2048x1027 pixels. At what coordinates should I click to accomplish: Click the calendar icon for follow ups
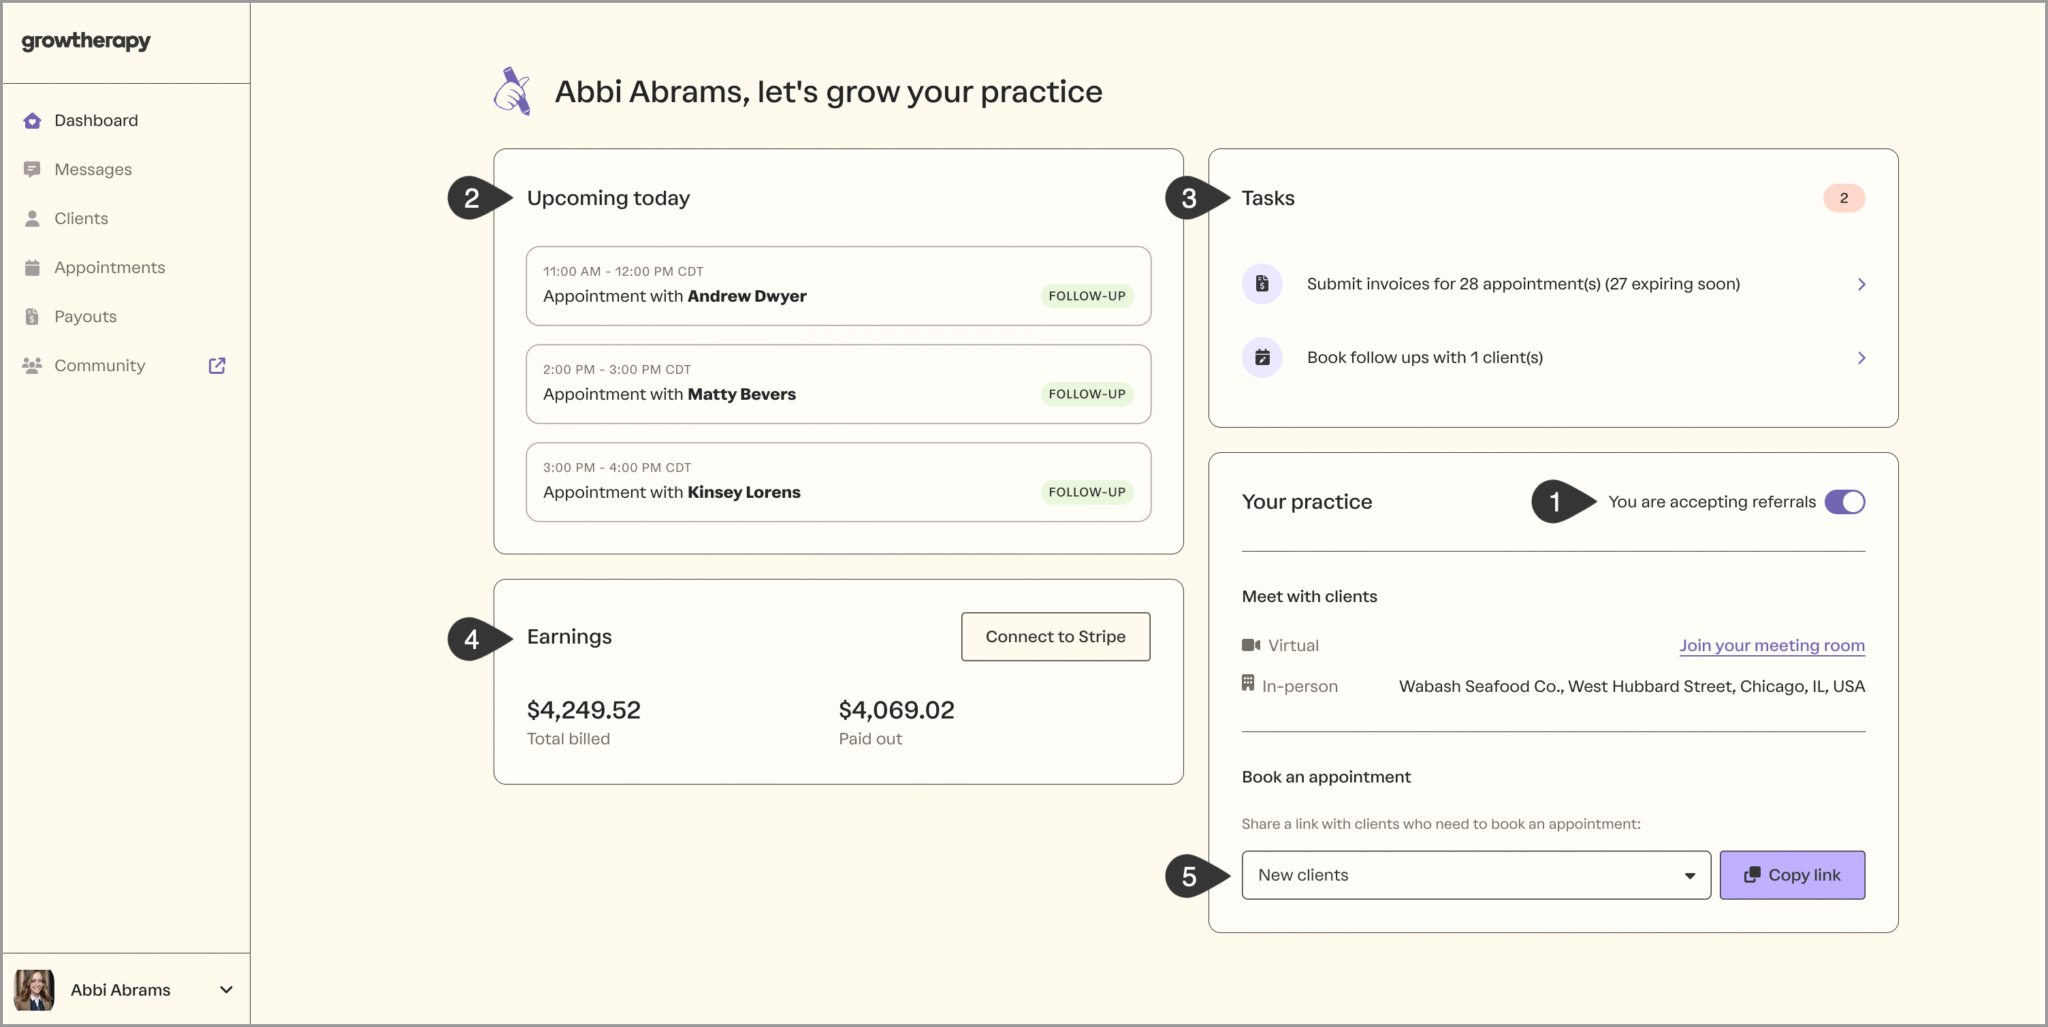[1262, 358]
